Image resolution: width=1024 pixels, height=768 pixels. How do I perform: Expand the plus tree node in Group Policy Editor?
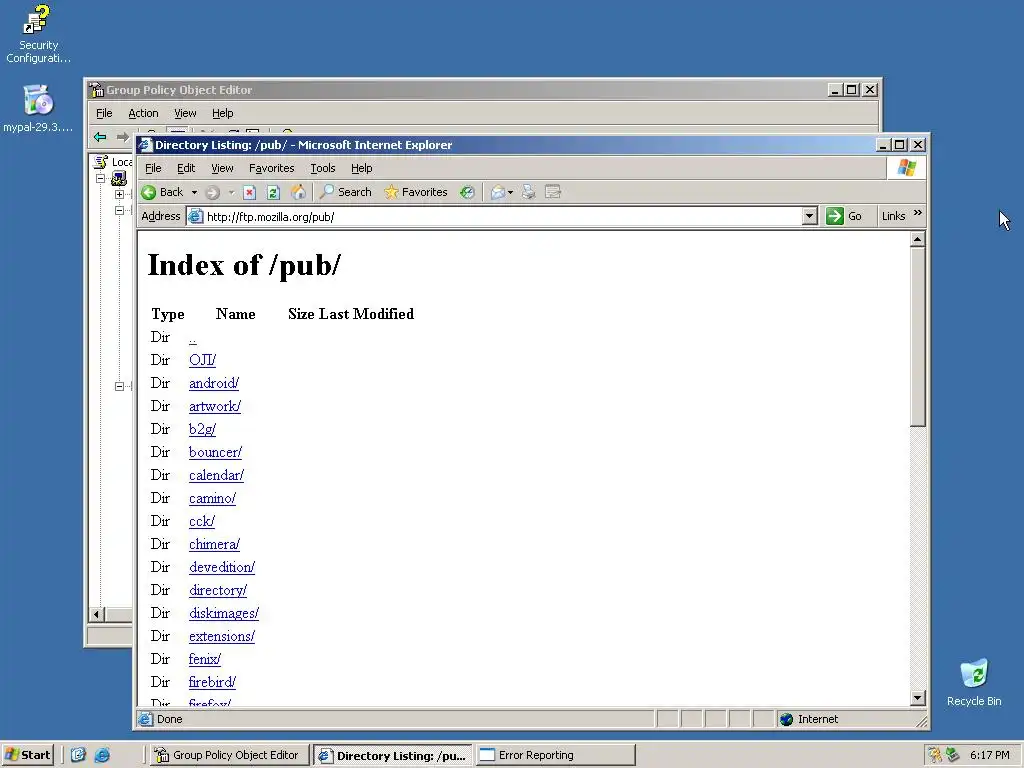(119, 195)
